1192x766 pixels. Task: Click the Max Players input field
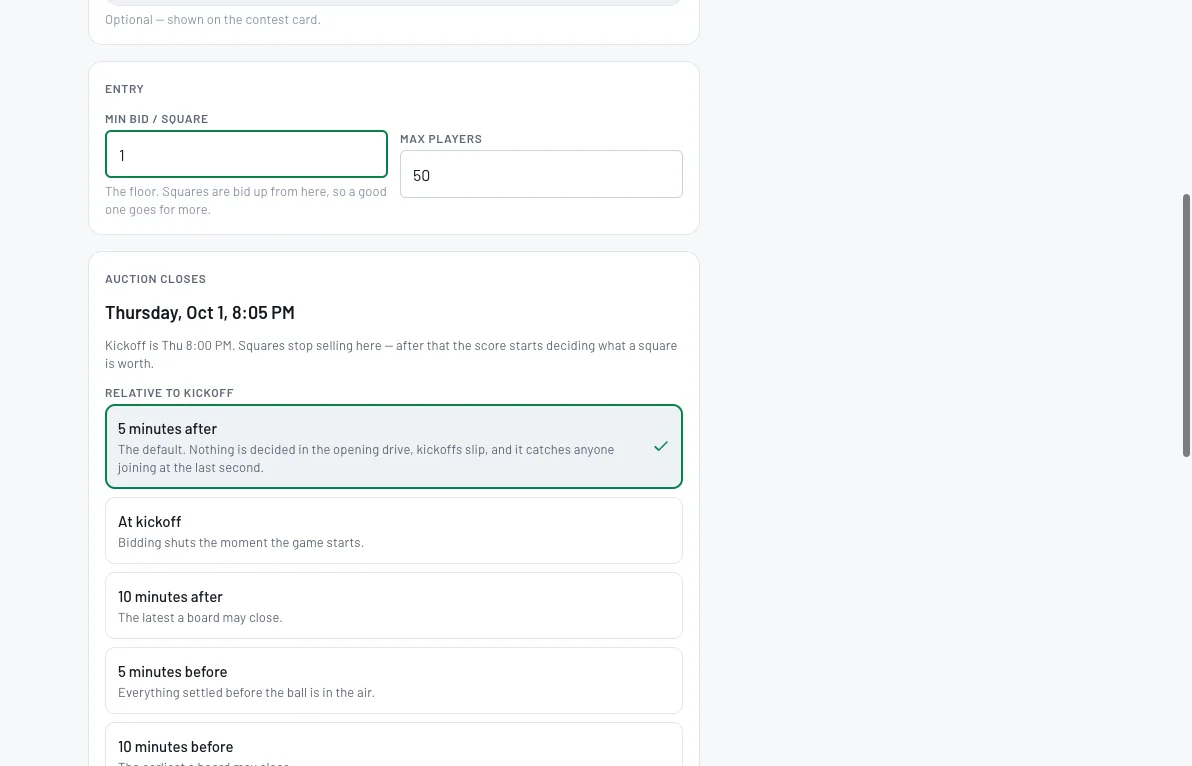tap(541, 174)
